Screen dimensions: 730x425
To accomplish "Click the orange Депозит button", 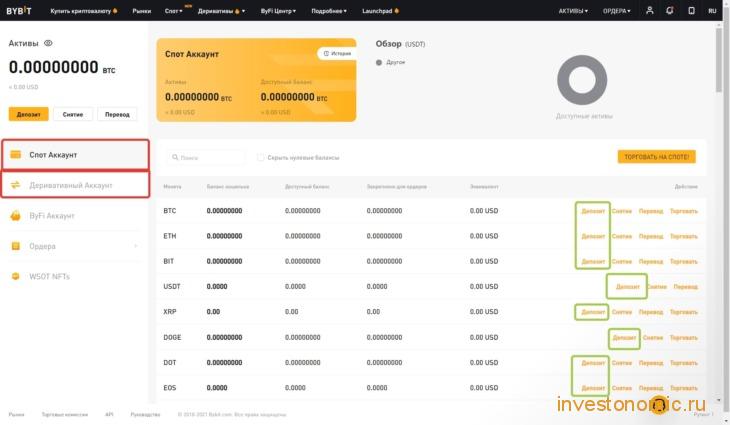I will click(x=28, y=114).
